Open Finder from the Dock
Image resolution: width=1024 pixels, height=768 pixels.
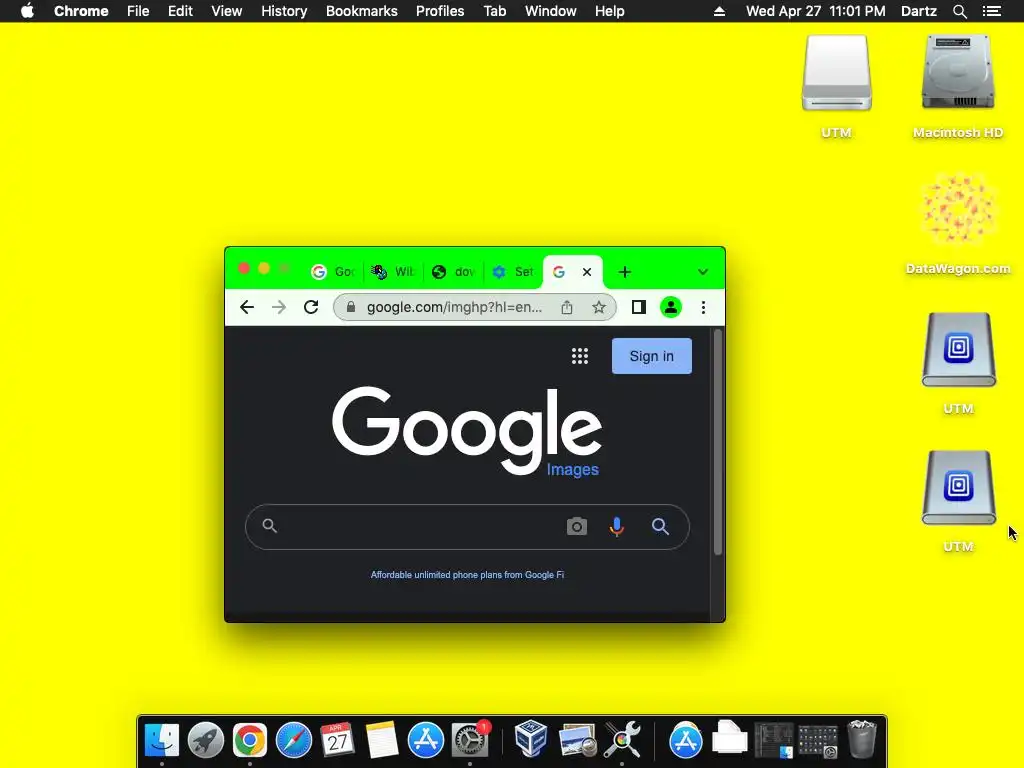[x=162, y=741]
